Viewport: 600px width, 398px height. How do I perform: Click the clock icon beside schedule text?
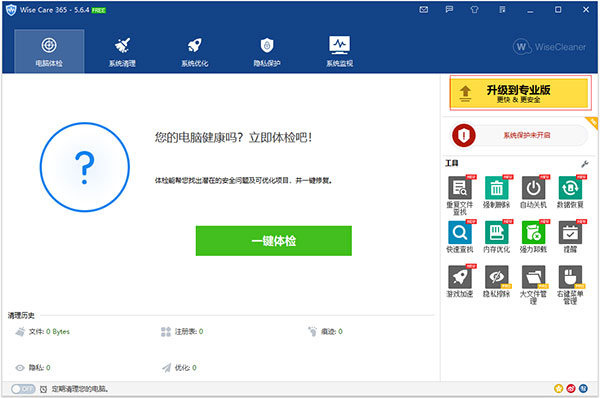tap(44, 389)
